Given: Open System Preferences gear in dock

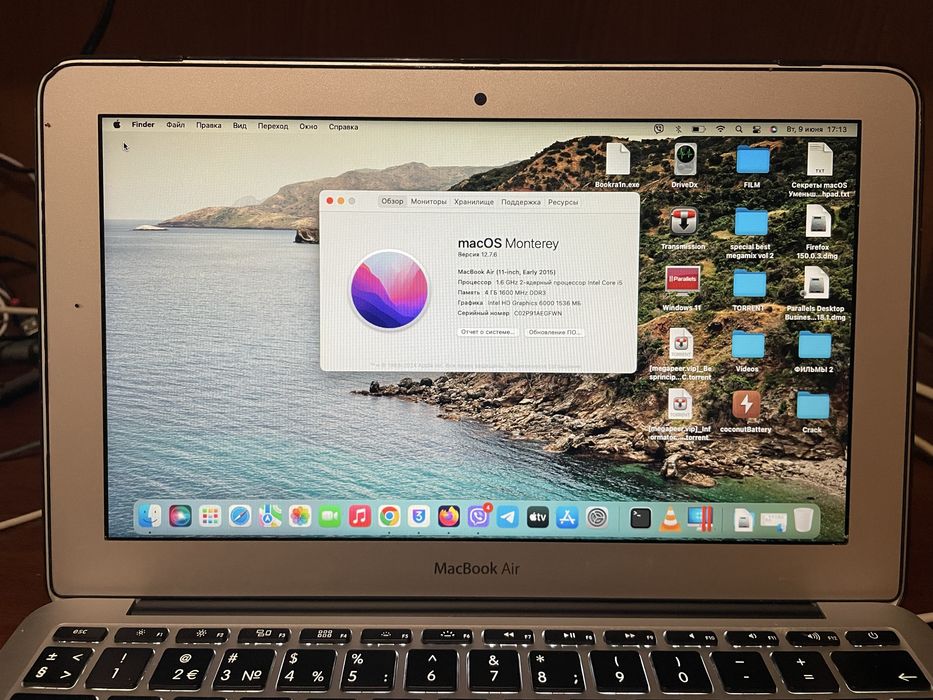Looking at the screenshot, I should (x=597, y=518).
